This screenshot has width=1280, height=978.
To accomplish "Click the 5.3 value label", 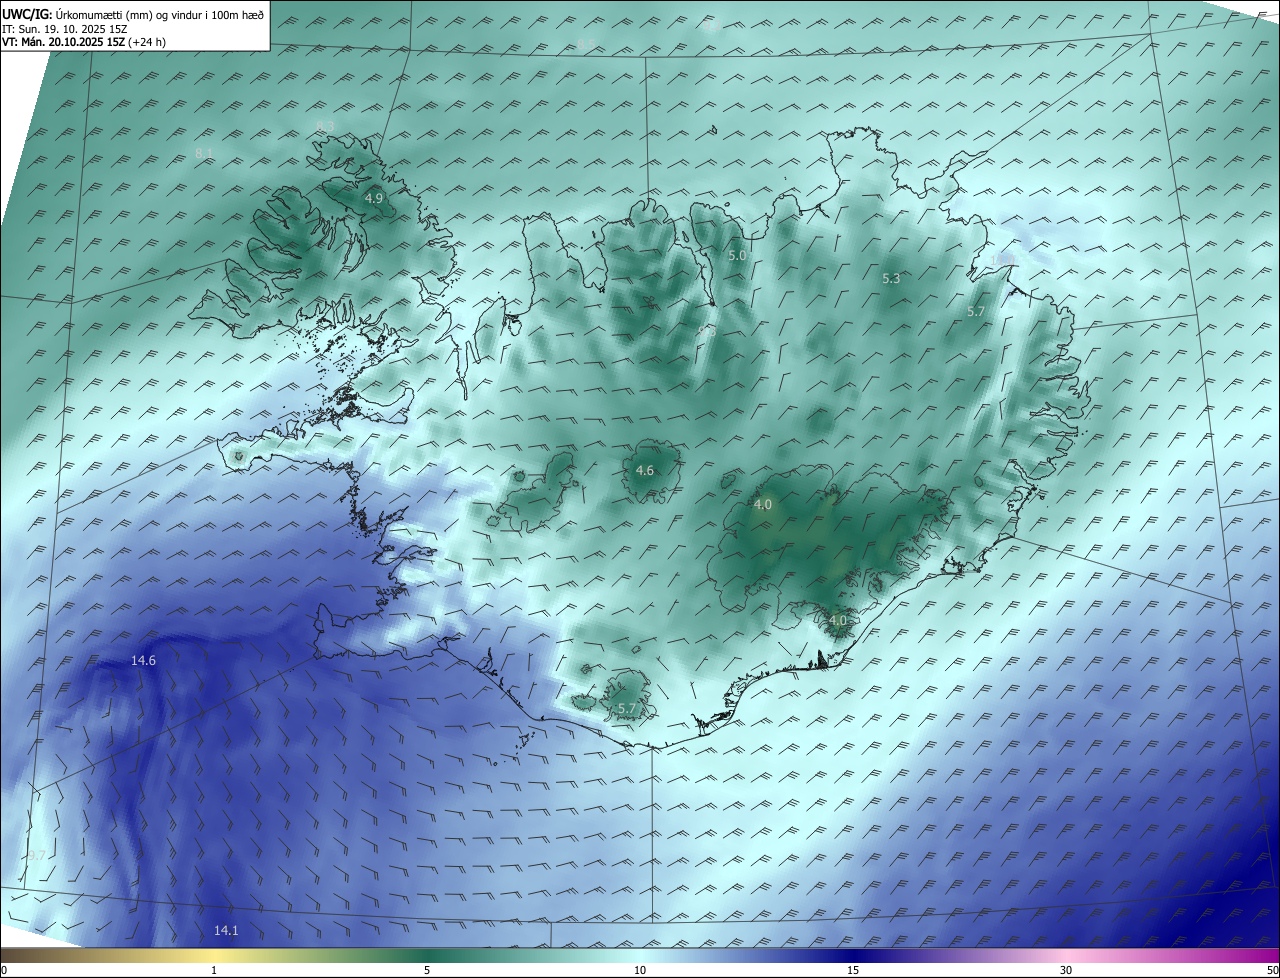I will click(x=891, y=278).
